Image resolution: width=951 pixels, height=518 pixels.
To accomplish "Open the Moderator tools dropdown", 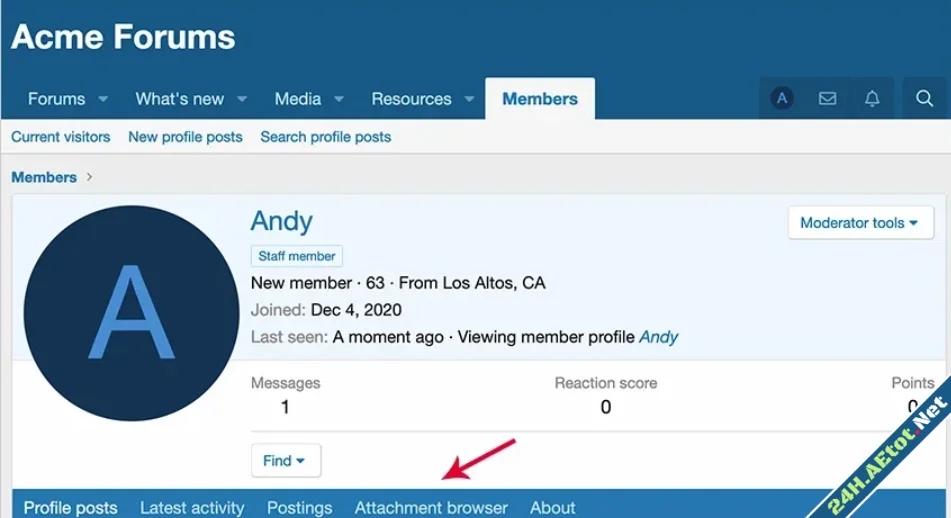I will 860,223.
